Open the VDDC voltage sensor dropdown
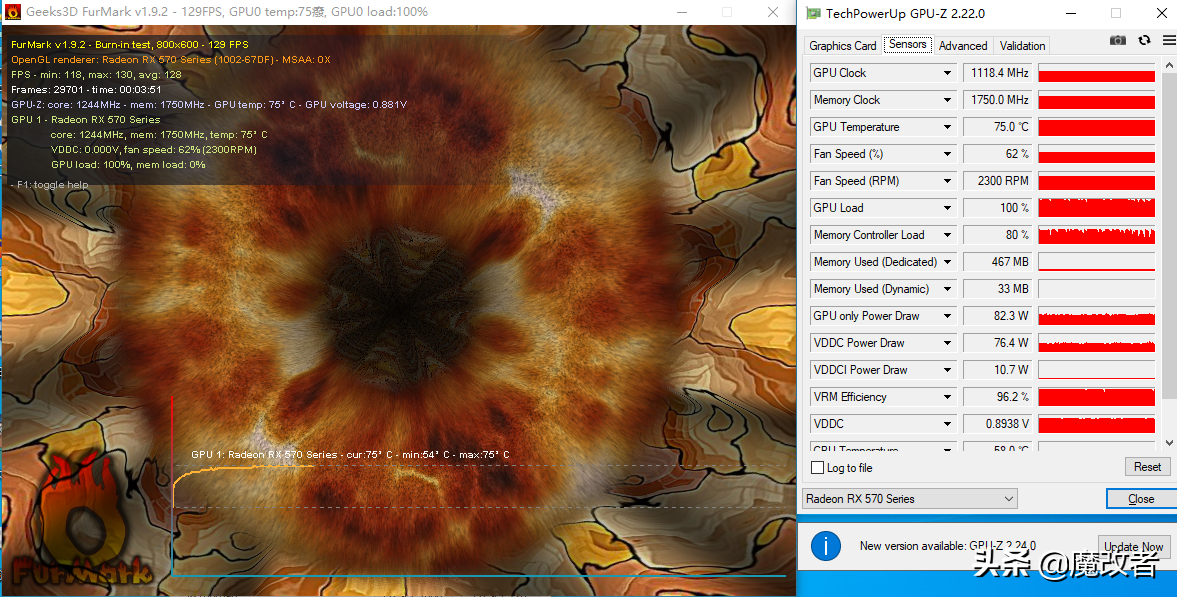 tap(947, 424)
